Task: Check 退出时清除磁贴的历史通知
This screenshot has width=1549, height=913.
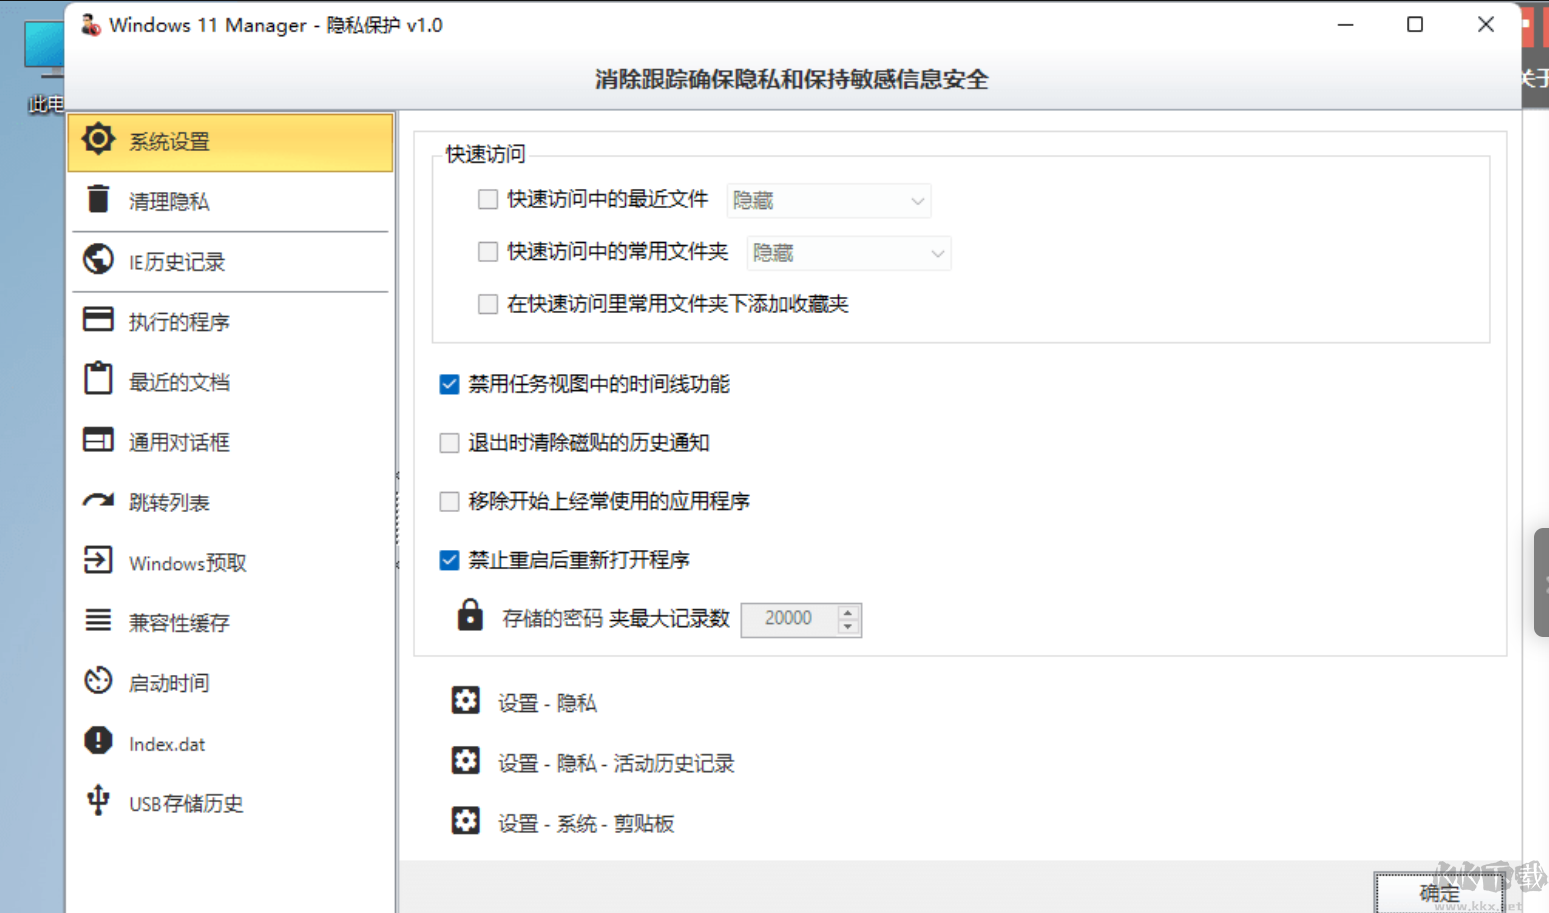Action: tap(449, 442)
